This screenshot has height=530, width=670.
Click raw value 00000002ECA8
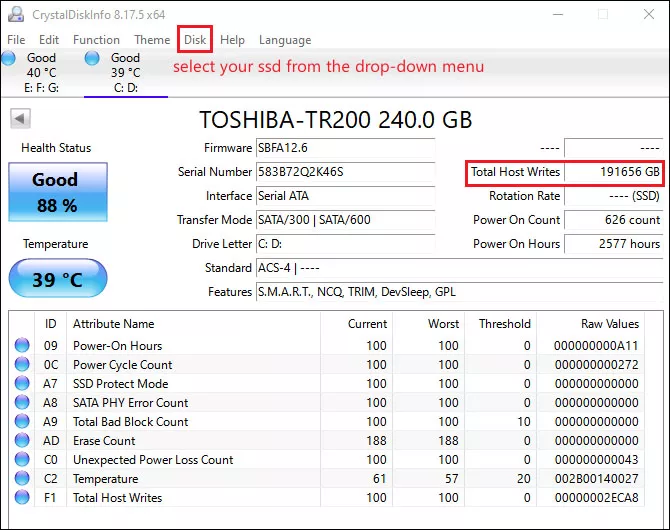[597, 498]
